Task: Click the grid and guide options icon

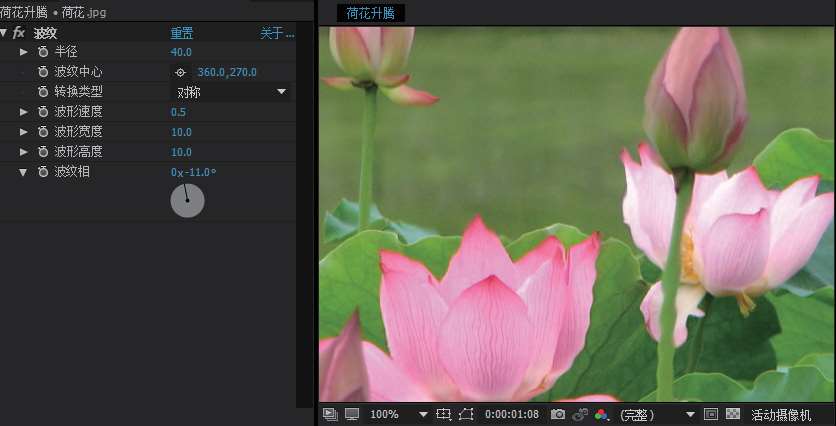Action: point(444,414)
